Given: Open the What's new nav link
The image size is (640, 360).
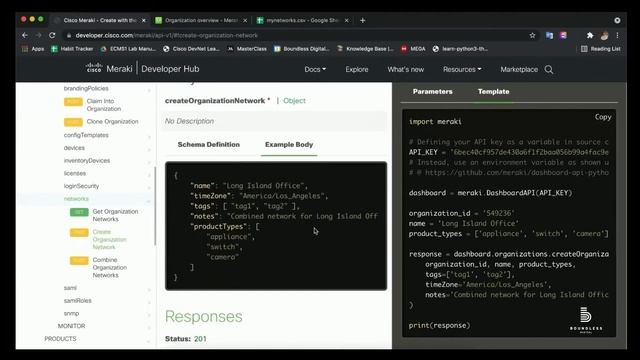Looking at the screenshot, I should [x=406, y=69].
